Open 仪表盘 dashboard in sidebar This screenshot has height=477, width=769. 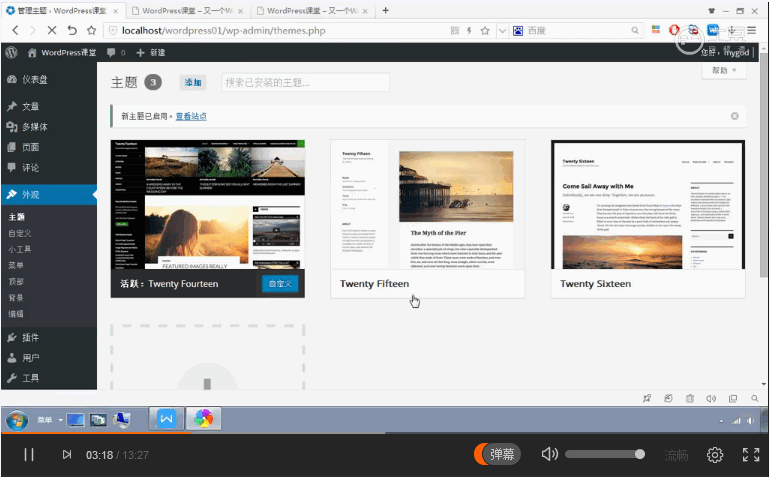(49, 79)
